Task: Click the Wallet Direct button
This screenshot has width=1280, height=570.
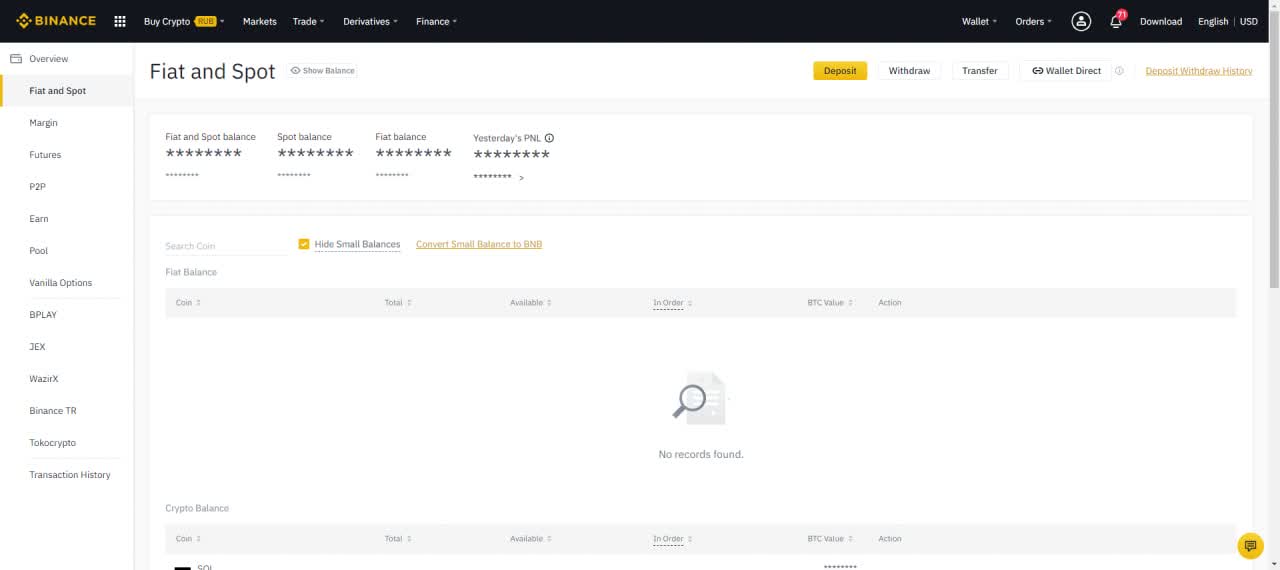Action: [1066, 71]
